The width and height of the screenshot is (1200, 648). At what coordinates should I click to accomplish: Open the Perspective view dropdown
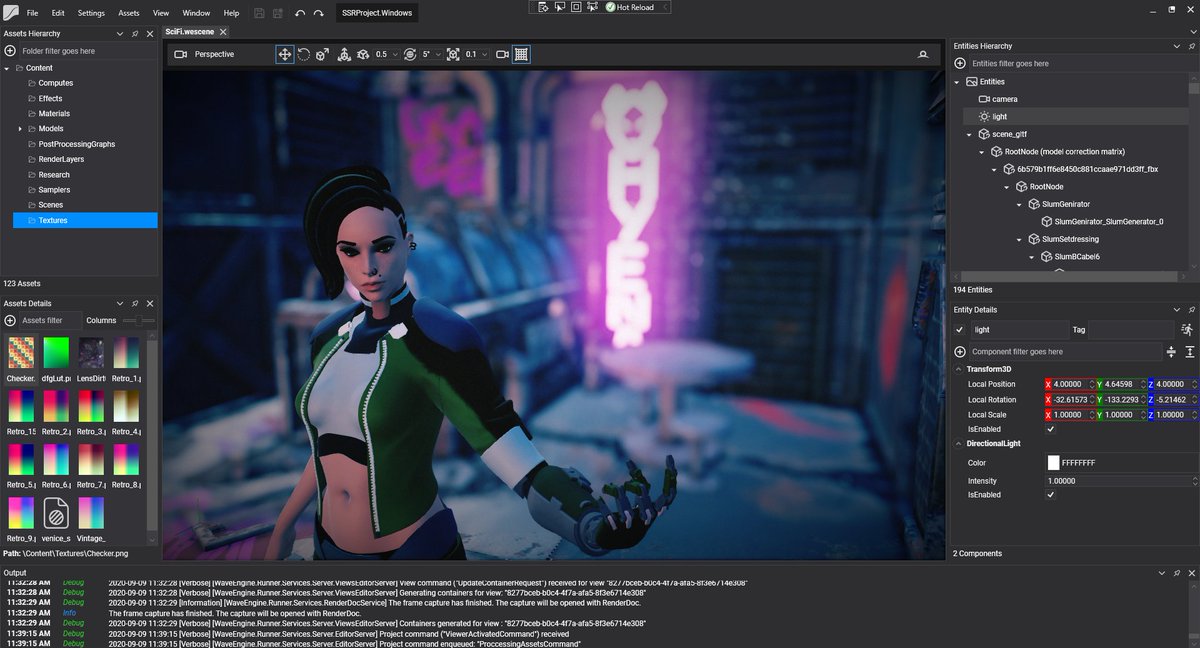click(213, 54)
